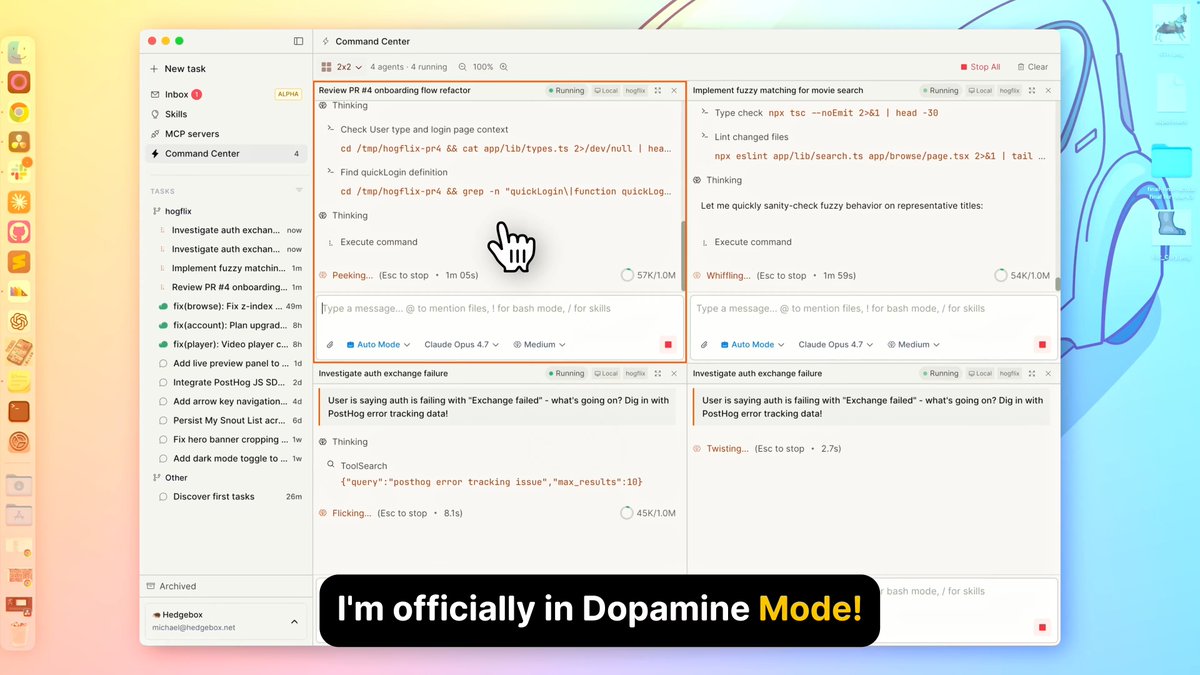Close the Implement fuzzy matching pane

coord(1048,91)
